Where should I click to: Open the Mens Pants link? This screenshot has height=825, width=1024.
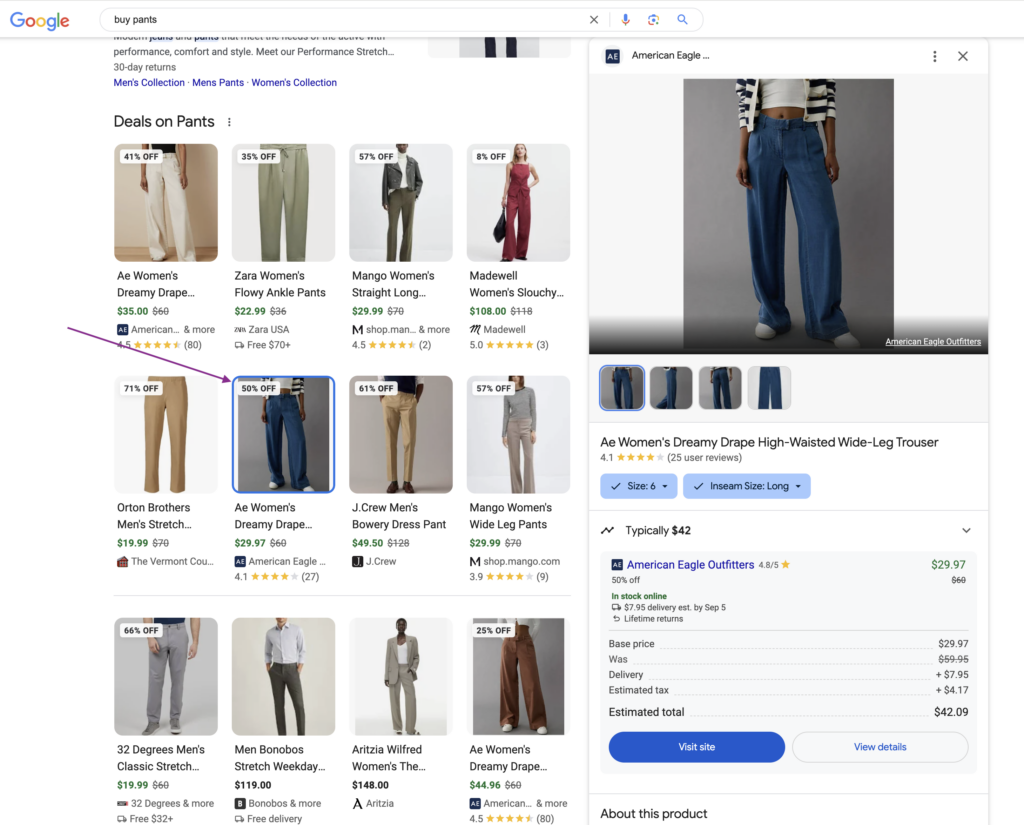[218, 83]
